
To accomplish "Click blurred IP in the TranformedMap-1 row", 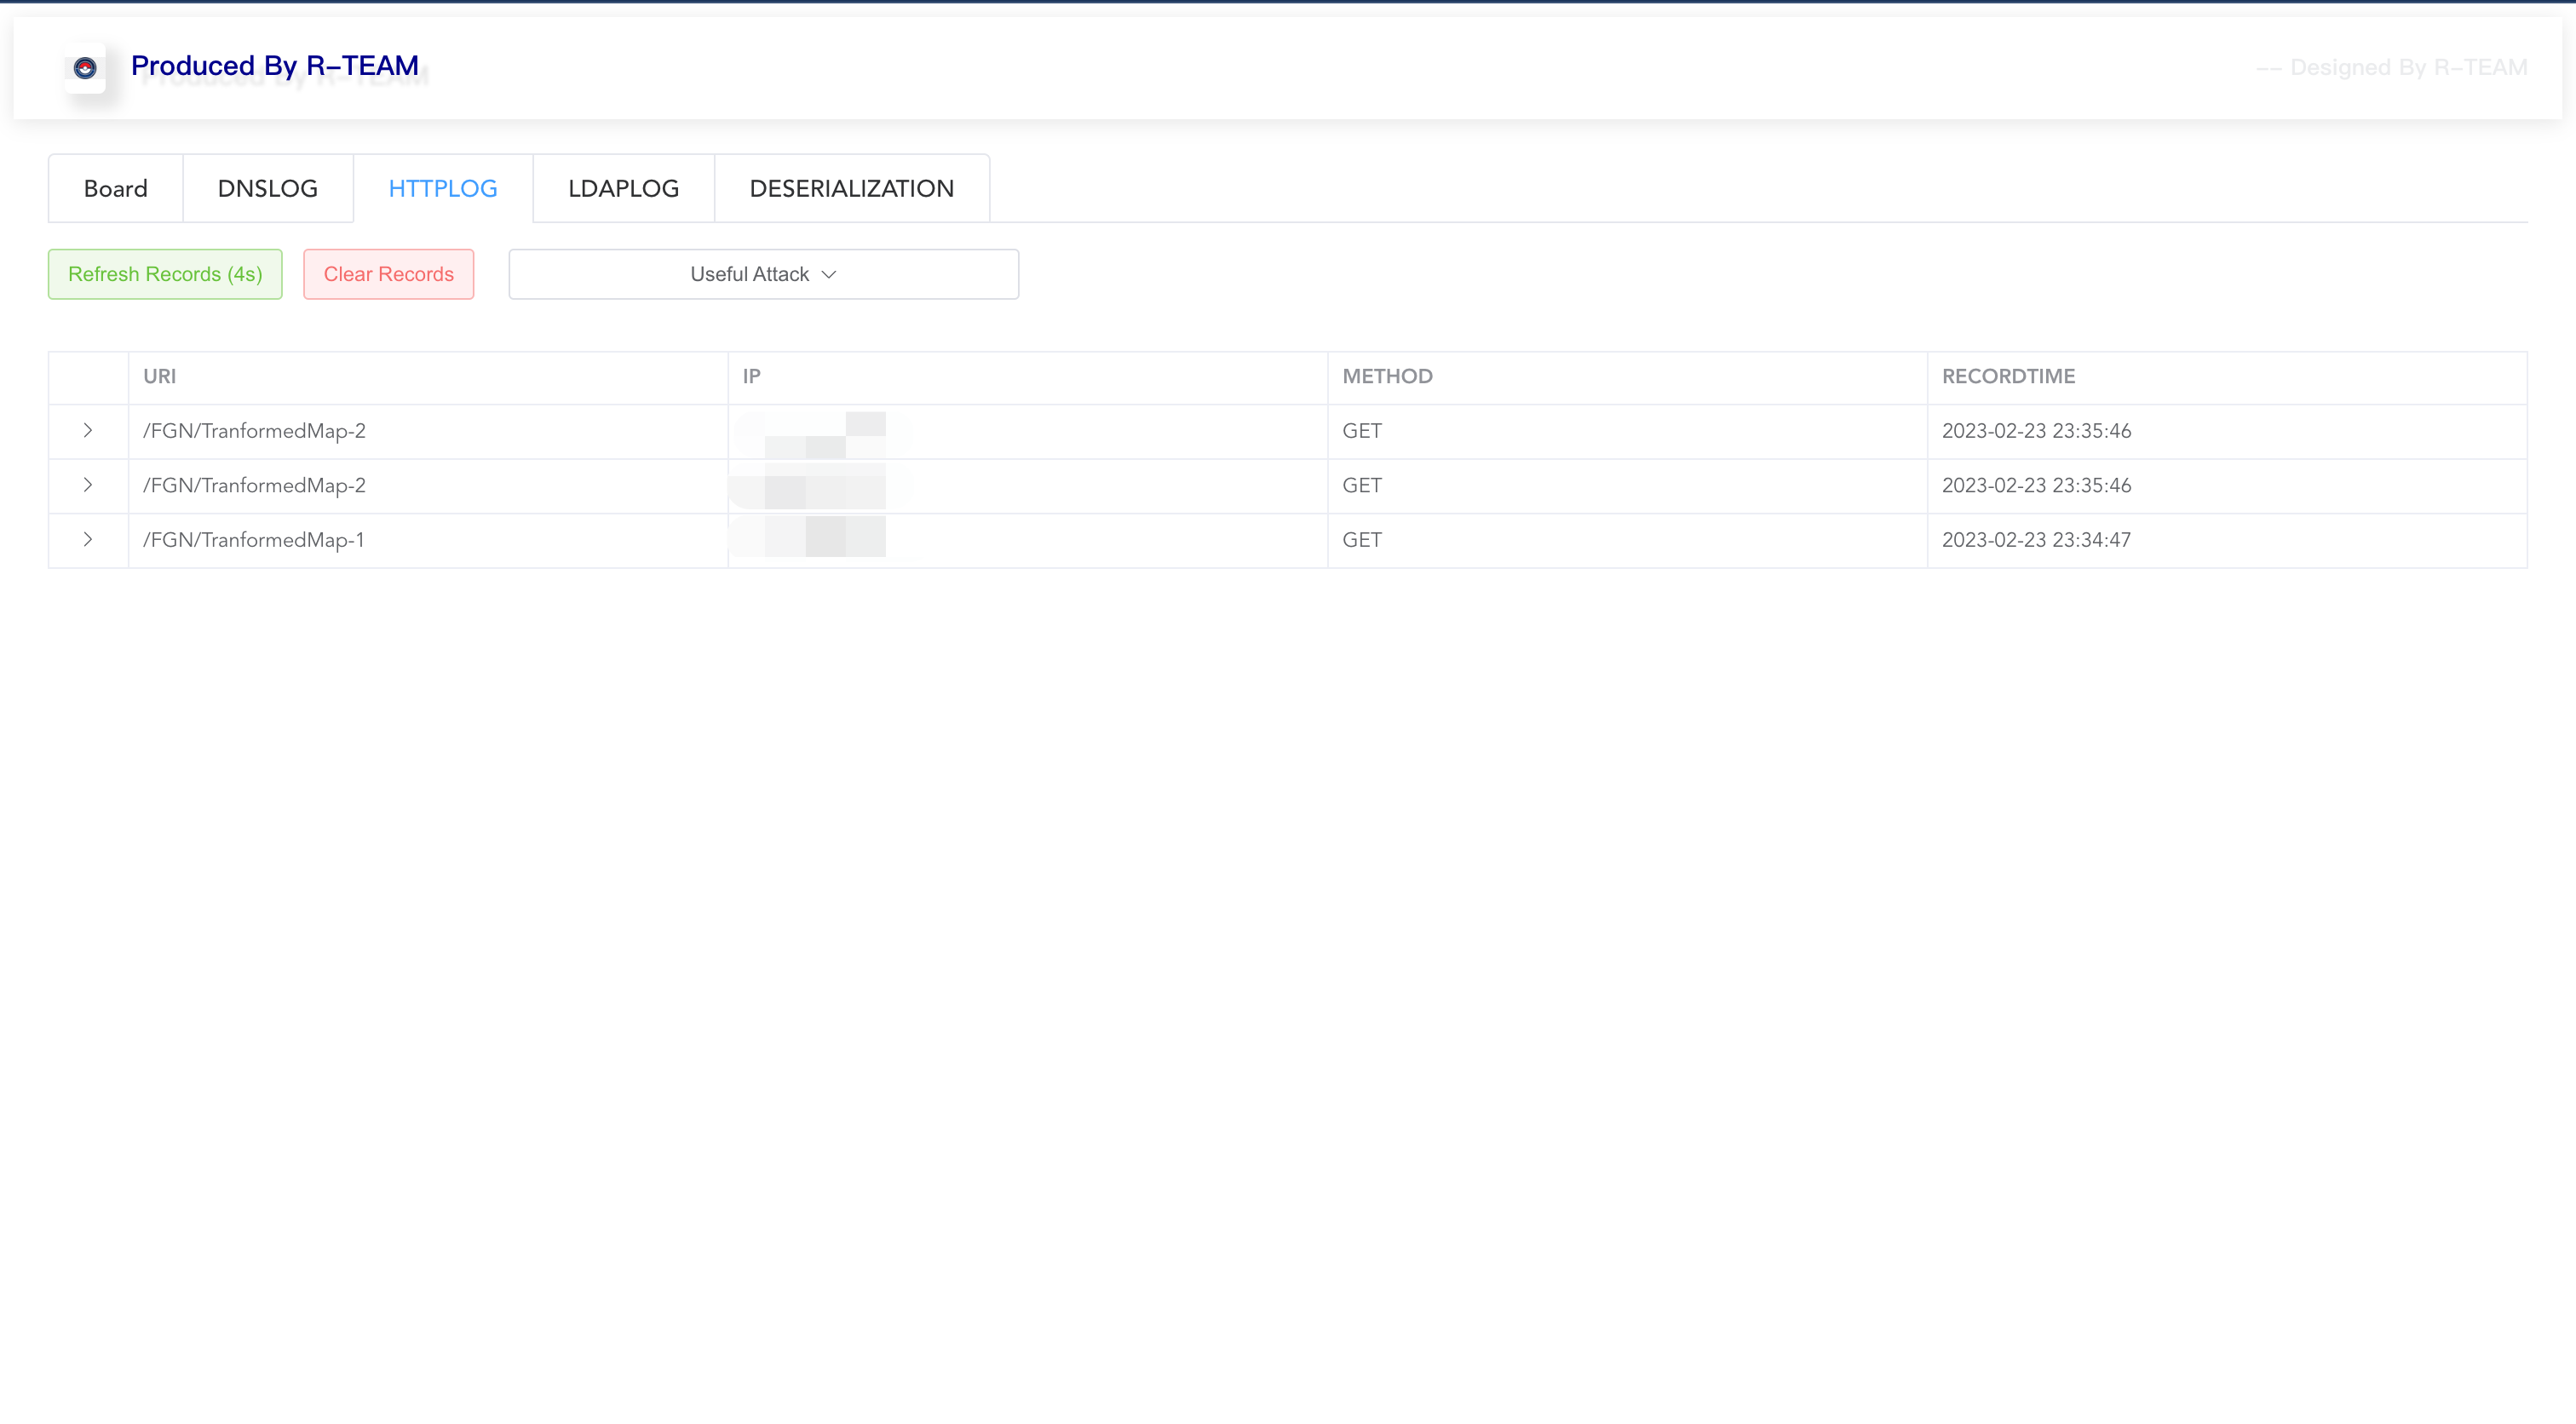I will [808, 537].
